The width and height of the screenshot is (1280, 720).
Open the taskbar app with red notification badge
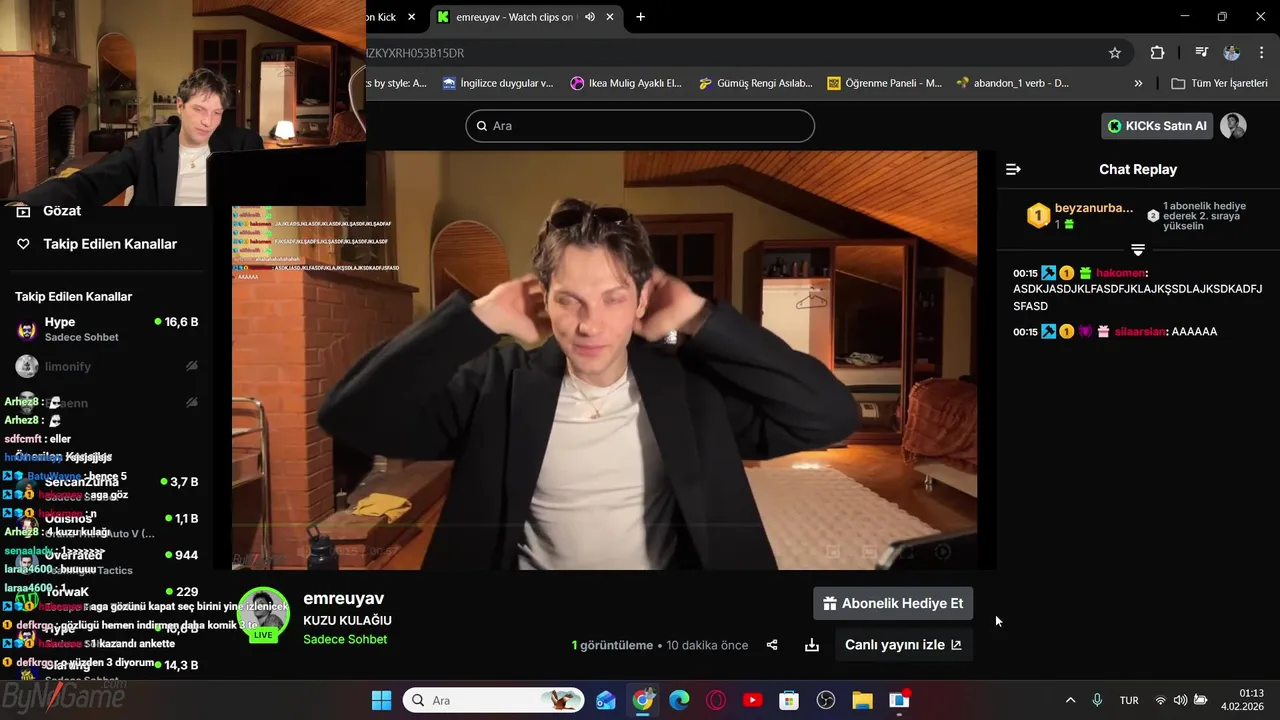click(900, 700)
